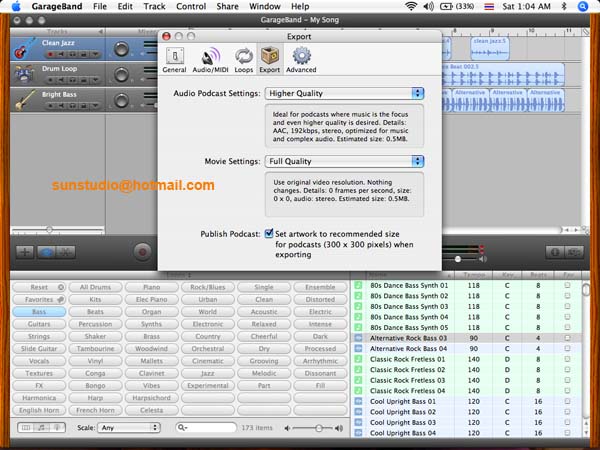Adjust the master volume slider
Image resolution: width=600 pixels, height=450 pixels.
pyautogui.click(x=458, y=259)
